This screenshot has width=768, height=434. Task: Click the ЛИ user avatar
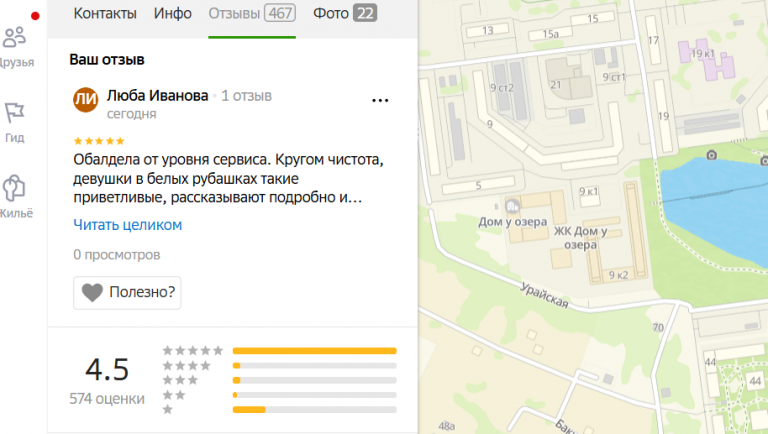86,100
